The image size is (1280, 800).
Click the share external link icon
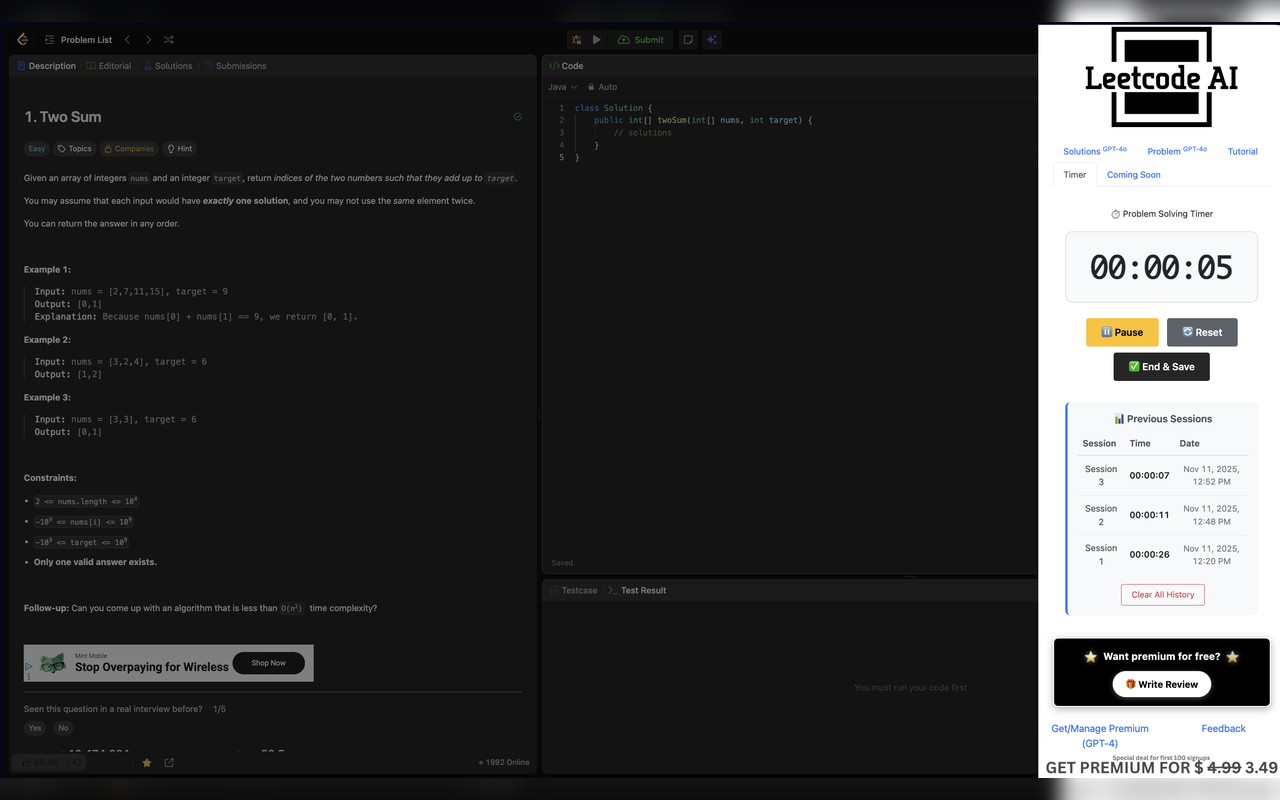tap(169, 763)
